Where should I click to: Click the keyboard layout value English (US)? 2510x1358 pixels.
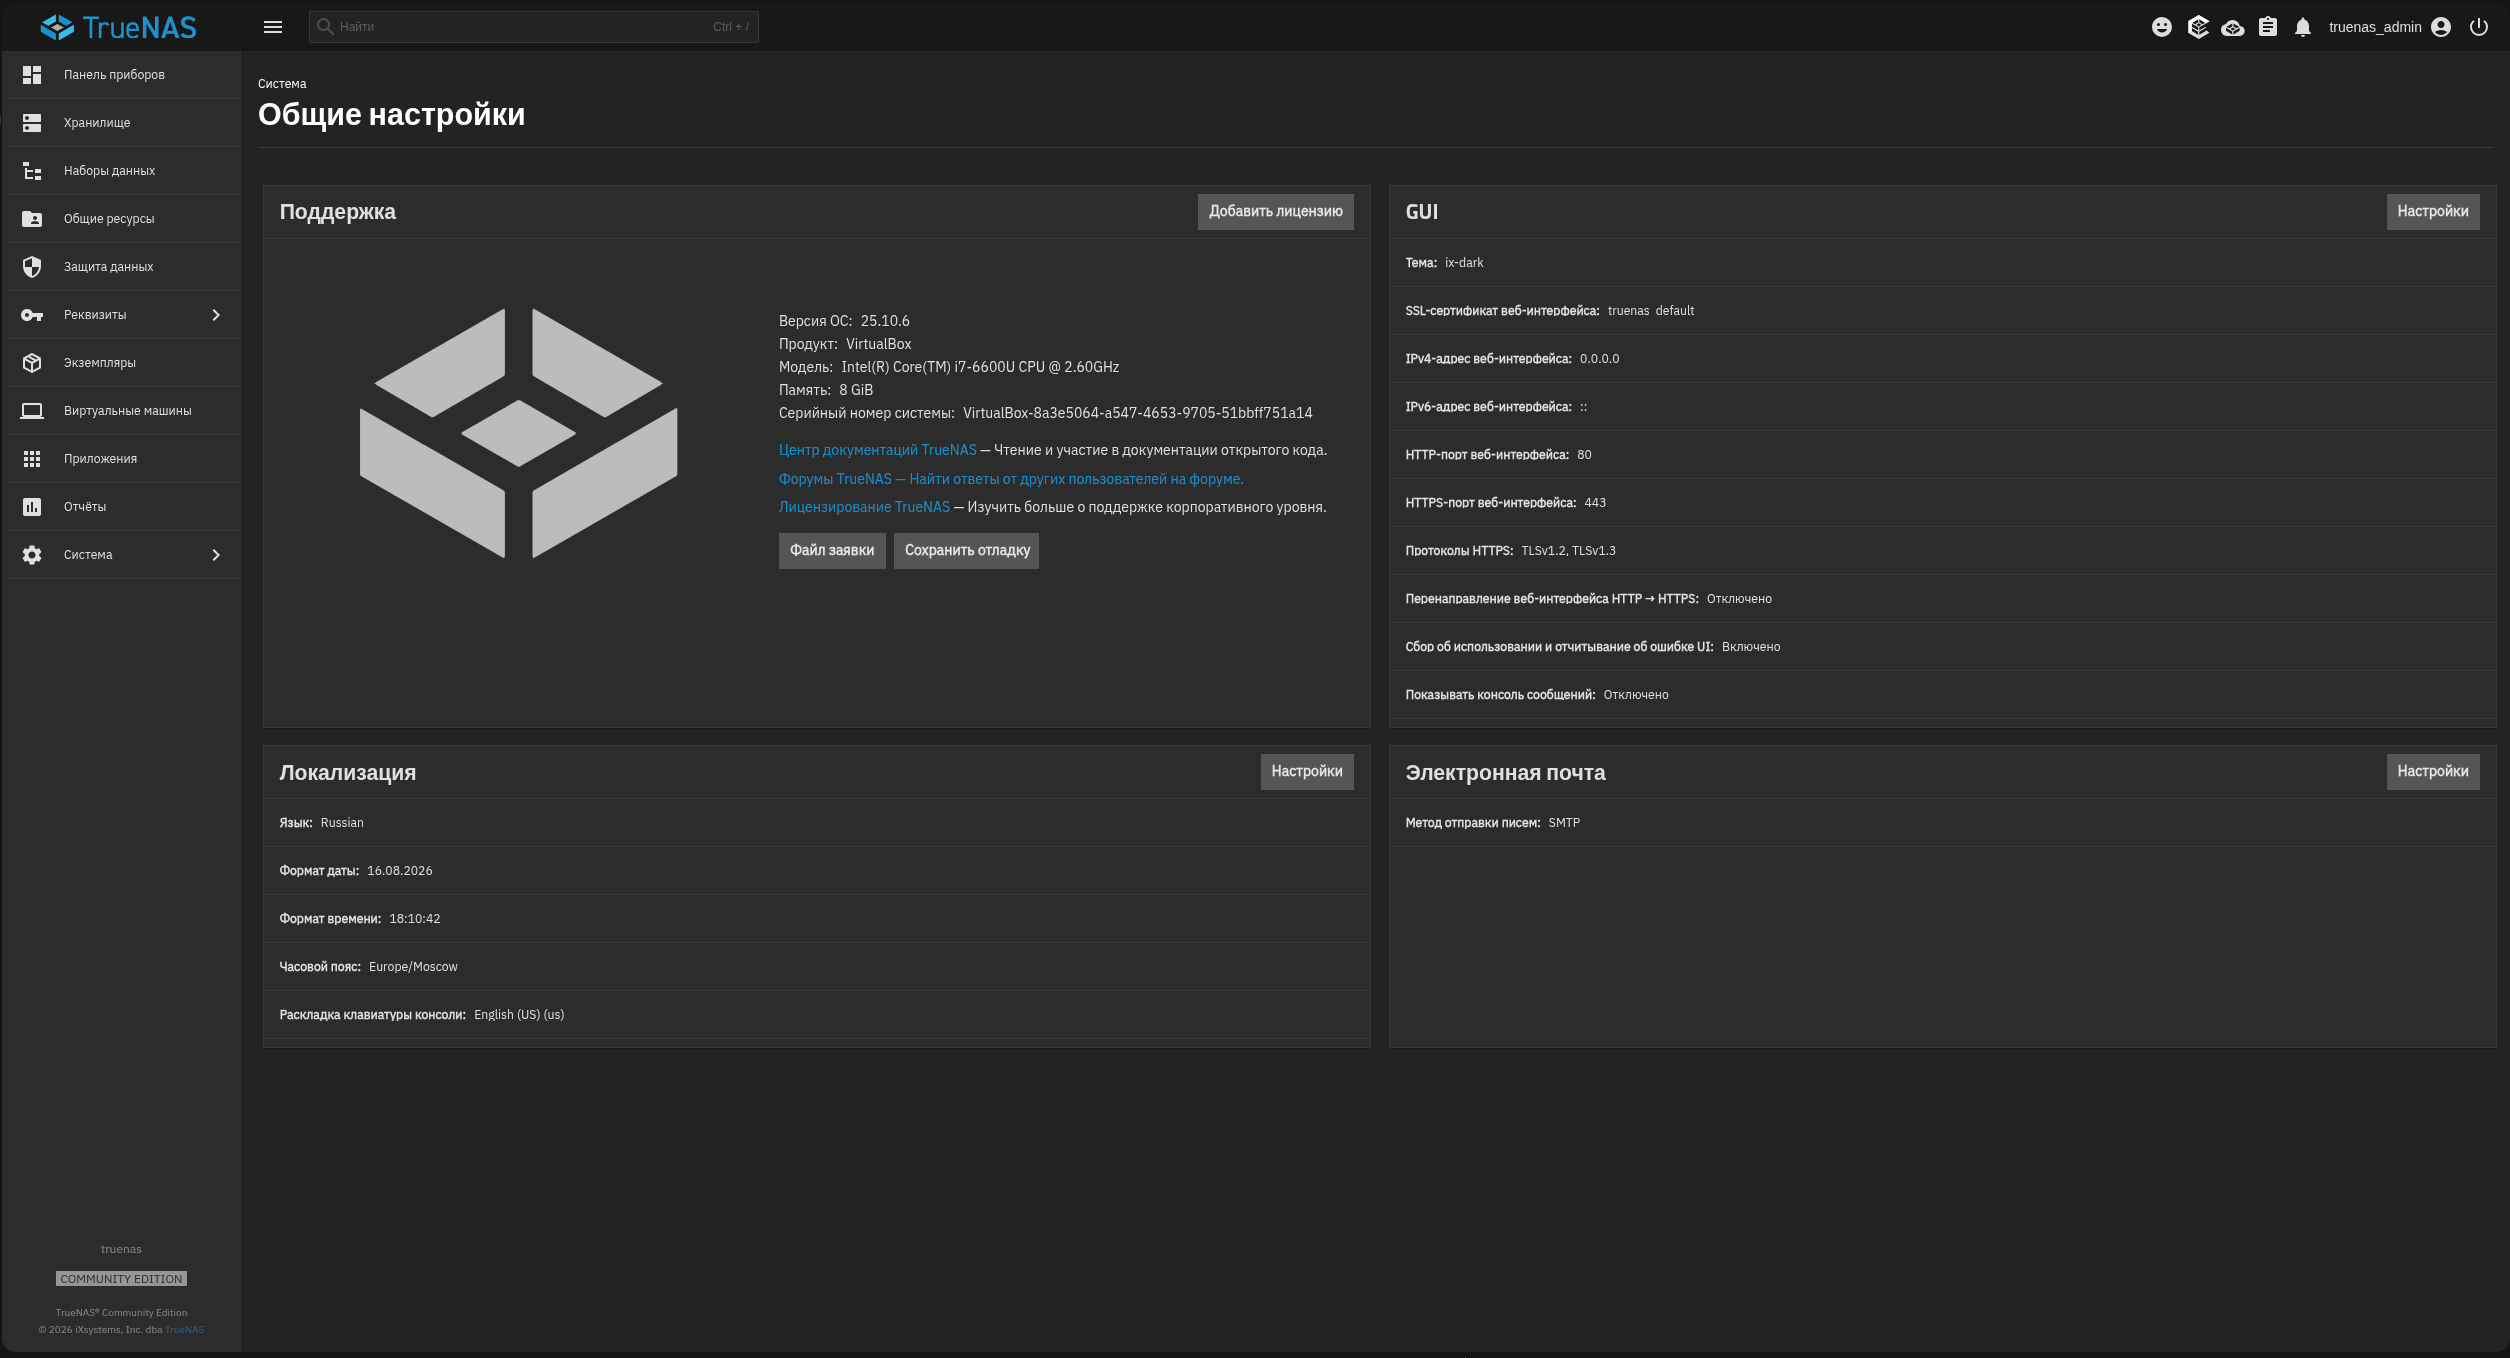[x=519, y=1015]
